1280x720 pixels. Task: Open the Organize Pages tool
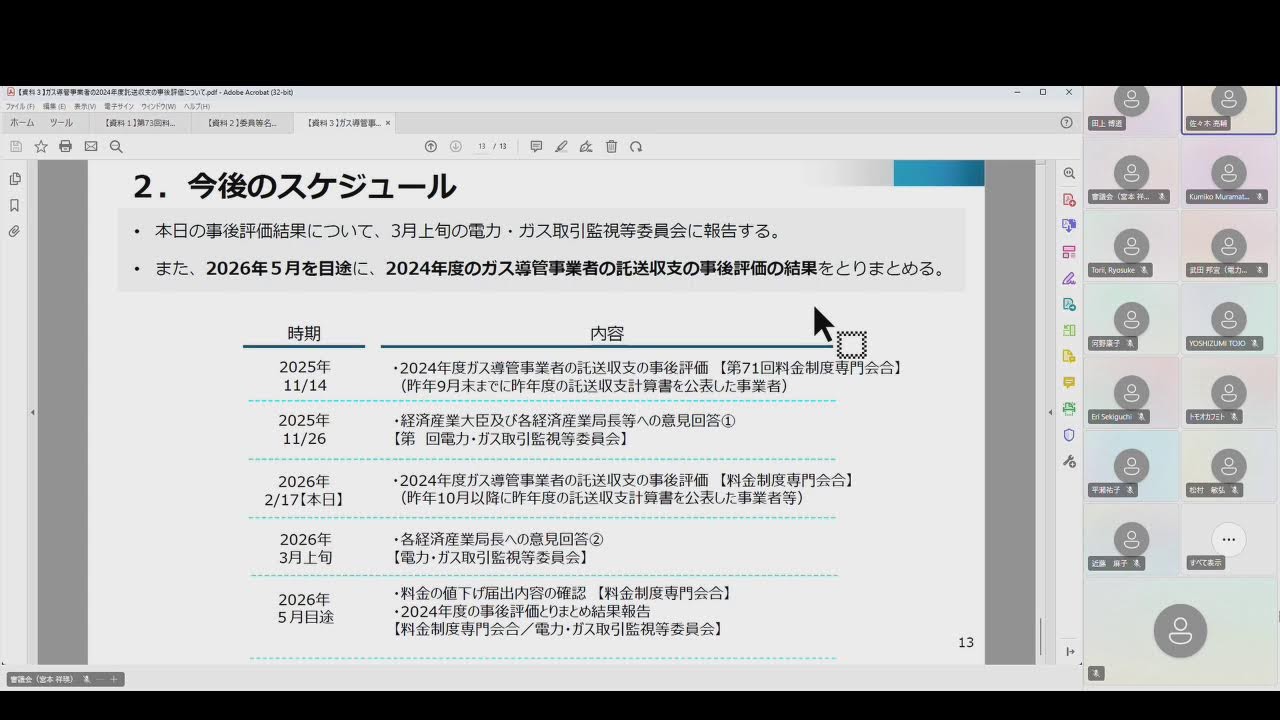[x=1069, y=251]
